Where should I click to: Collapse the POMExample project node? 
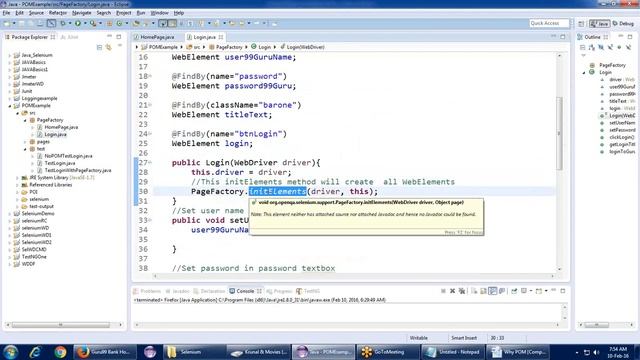coord(10,106)
